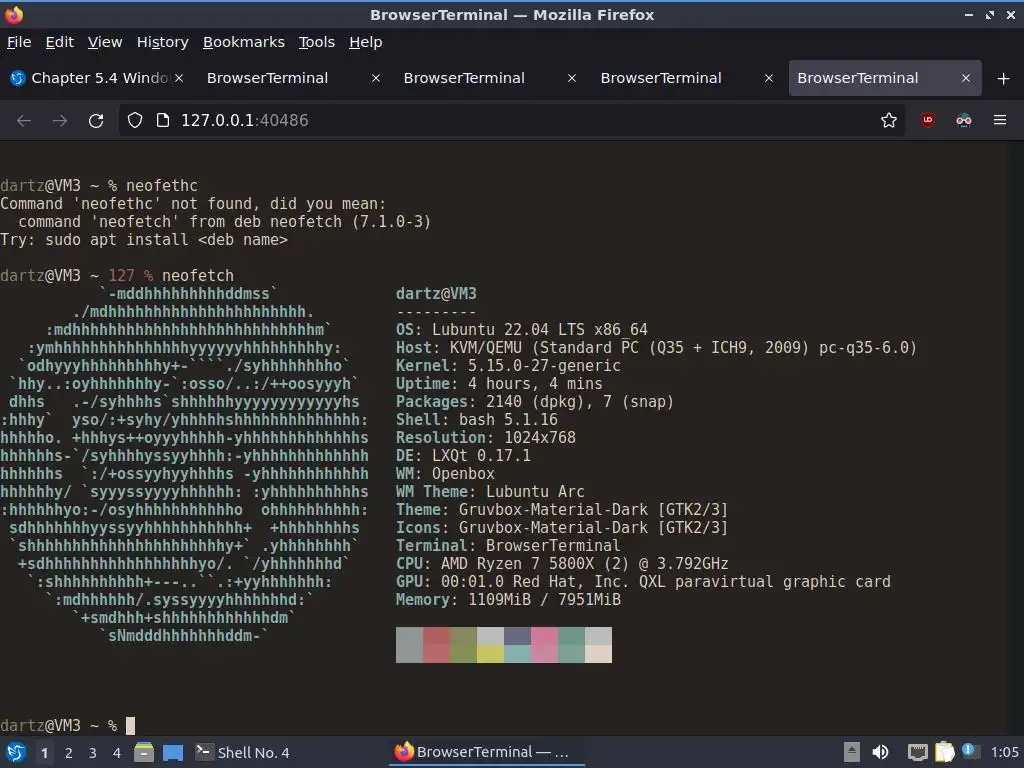Open the uBlock Origin extension
This screenshot has height=768, width=1024.
click(x=927, y=120)
